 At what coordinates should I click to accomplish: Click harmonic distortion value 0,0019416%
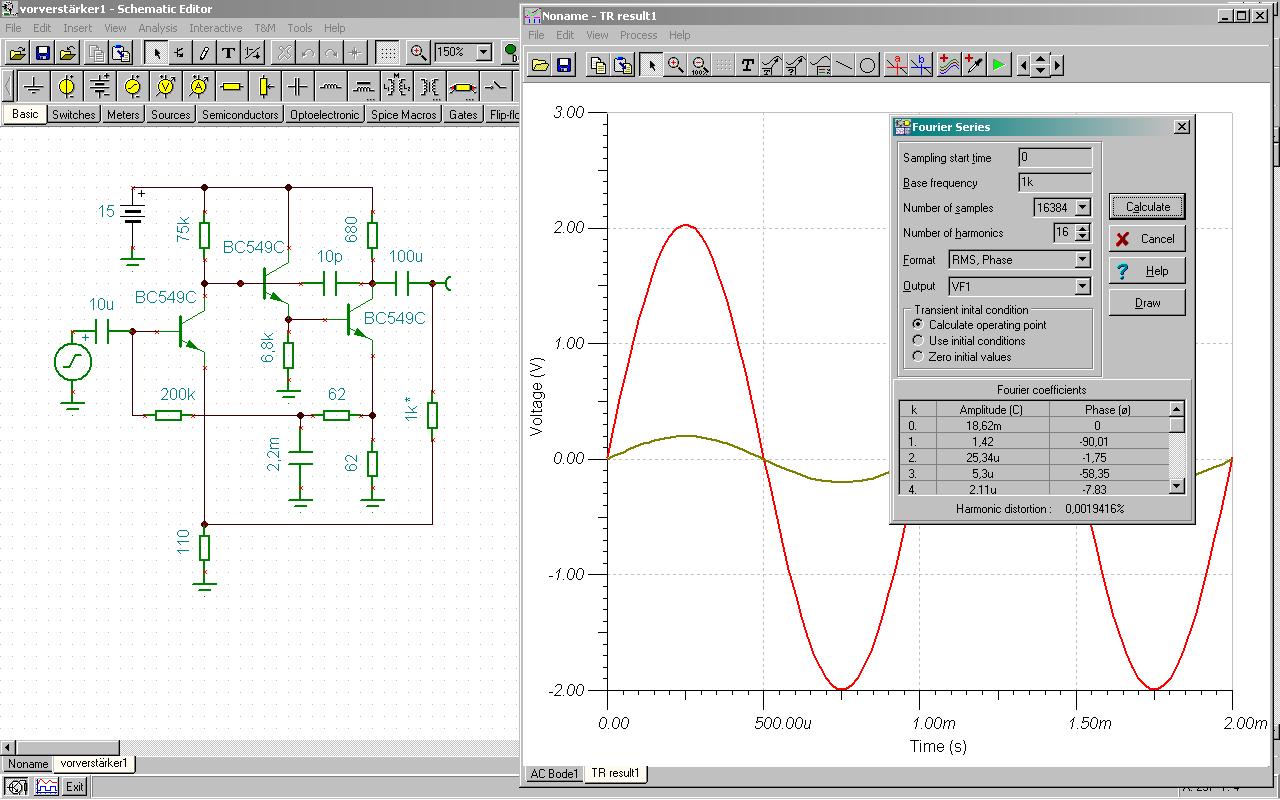click(1095, 509)
